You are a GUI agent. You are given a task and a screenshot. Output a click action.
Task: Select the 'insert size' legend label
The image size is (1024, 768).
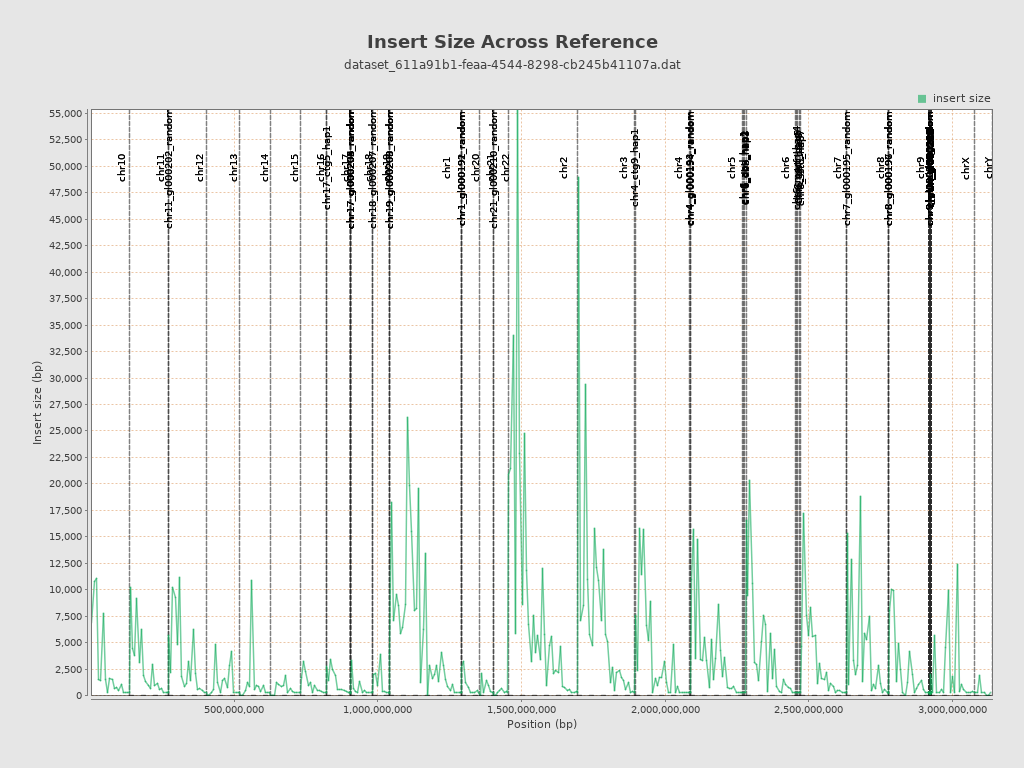pyautogui.click(x=961, y=99)
